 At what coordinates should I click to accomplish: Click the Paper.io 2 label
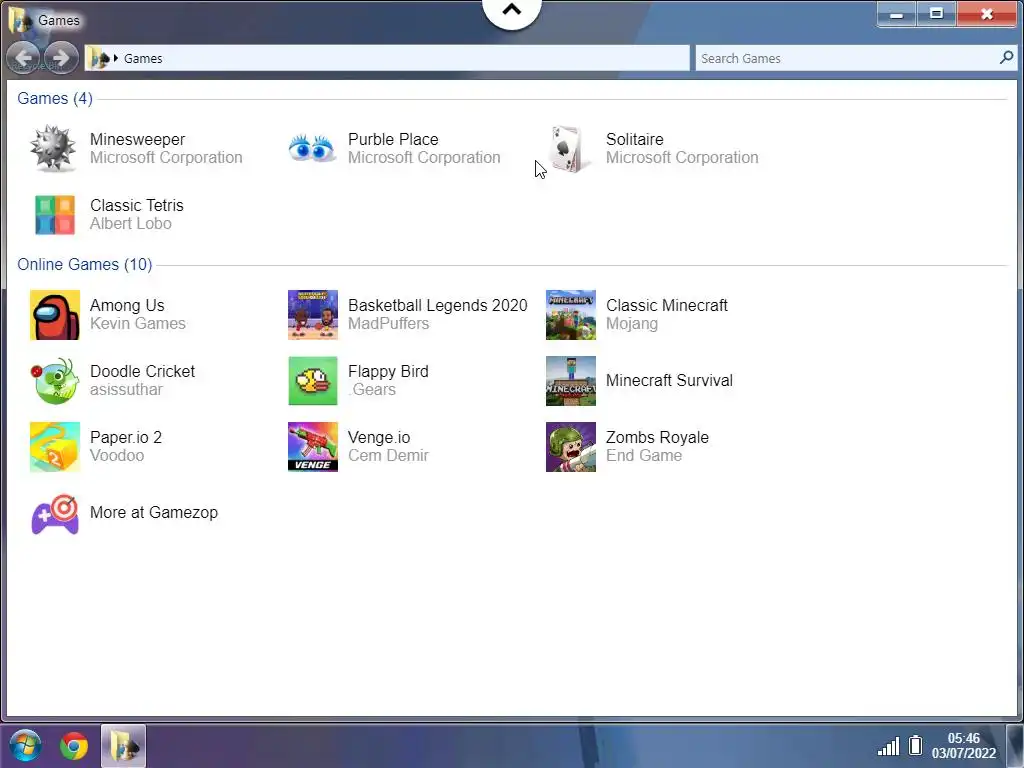click(126, 437)
